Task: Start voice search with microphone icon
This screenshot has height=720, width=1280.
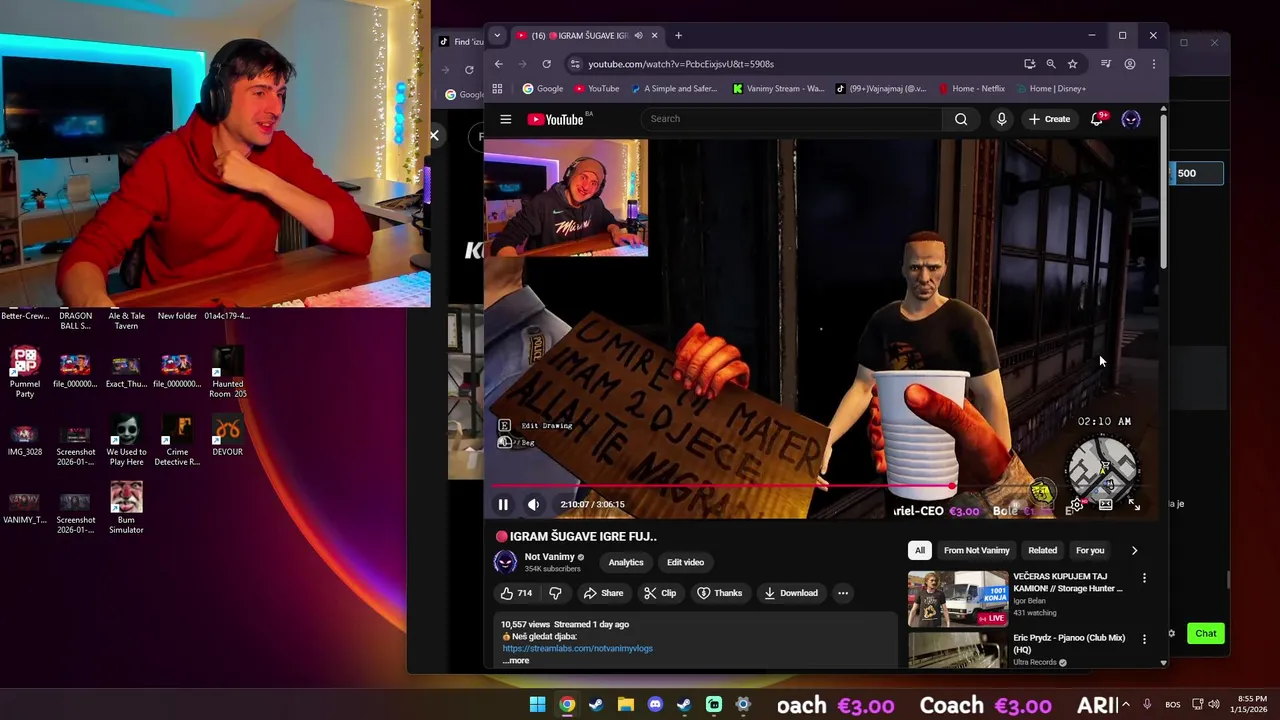Action: tap(1001, 119)
